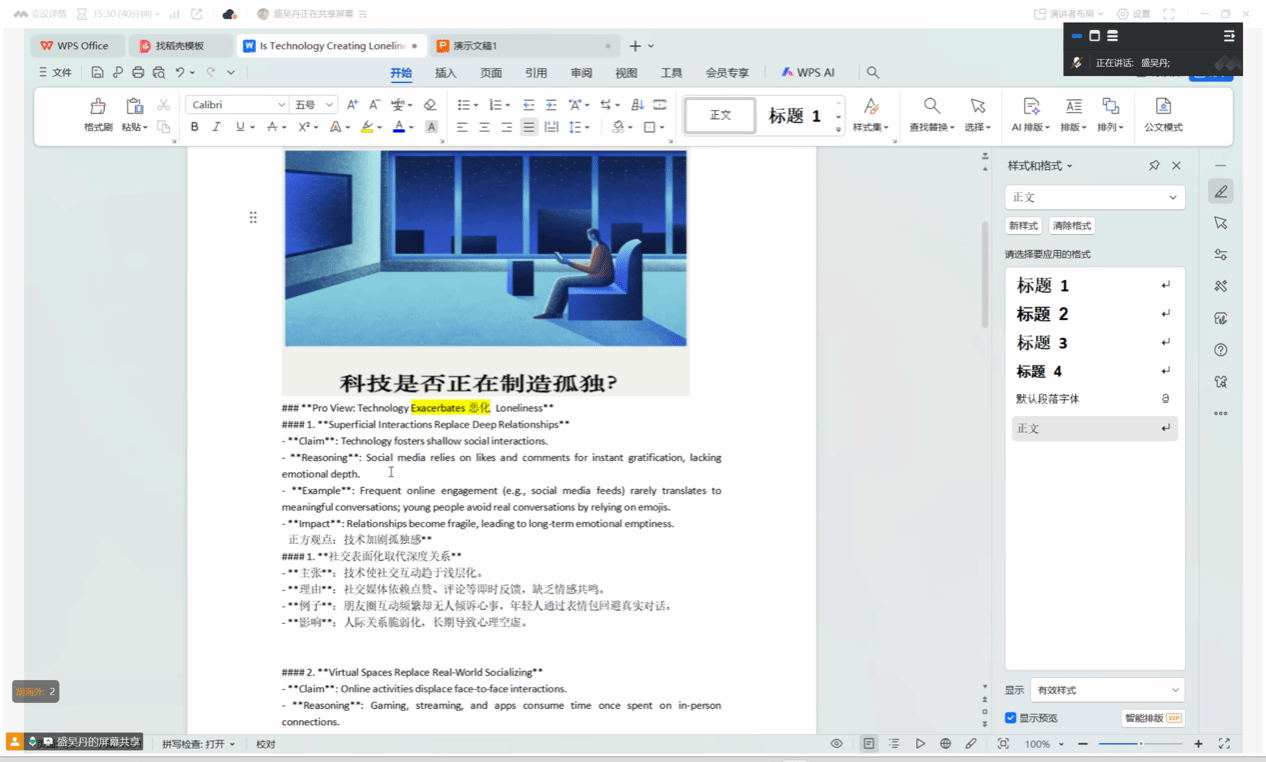This screenshot has width=1266, height=762.
Task: Toggle Underline formatting
Action: (x=239, y=127)
